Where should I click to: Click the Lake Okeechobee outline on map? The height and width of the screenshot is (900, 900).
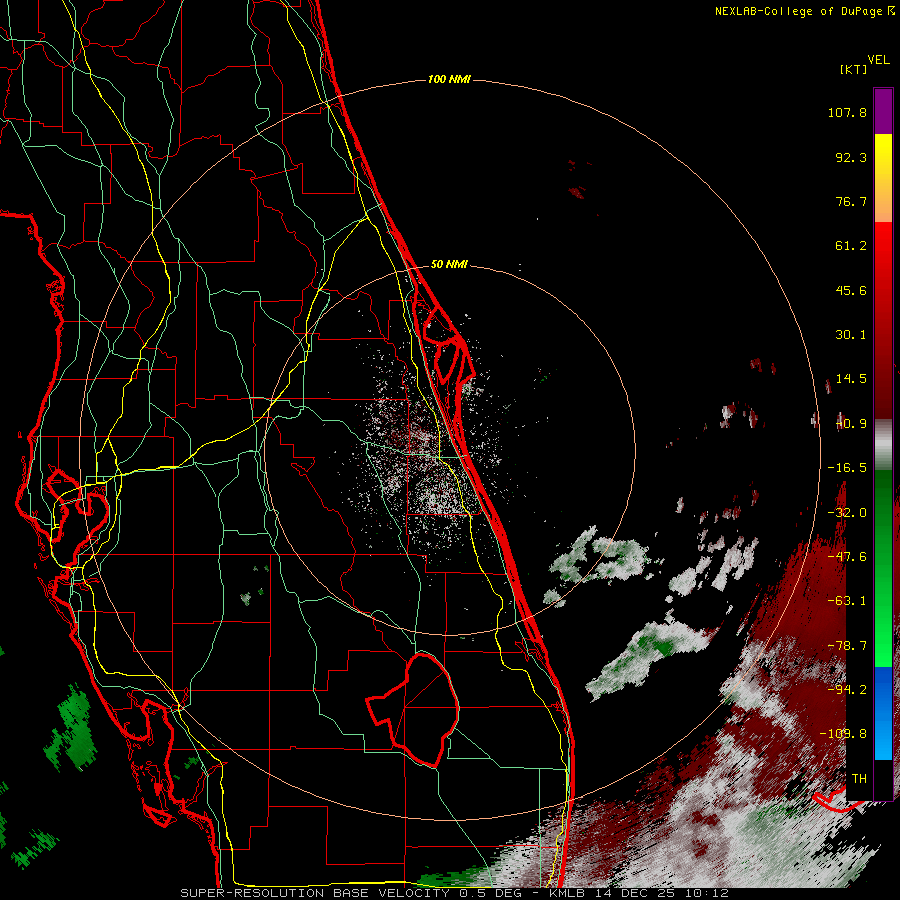coord(414,709)
